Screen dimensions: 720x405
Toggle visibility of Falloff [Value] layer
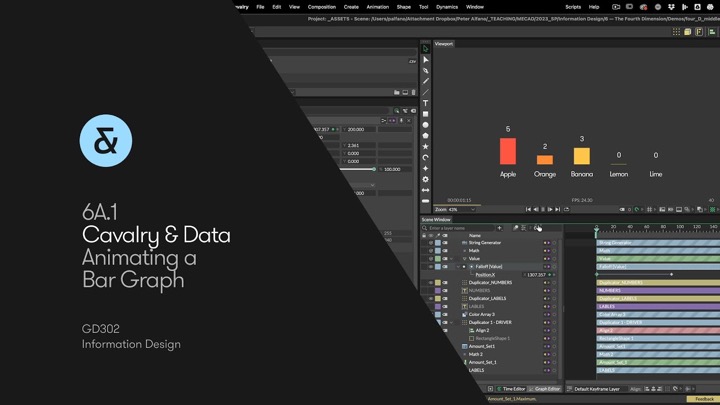coord(431,266)
